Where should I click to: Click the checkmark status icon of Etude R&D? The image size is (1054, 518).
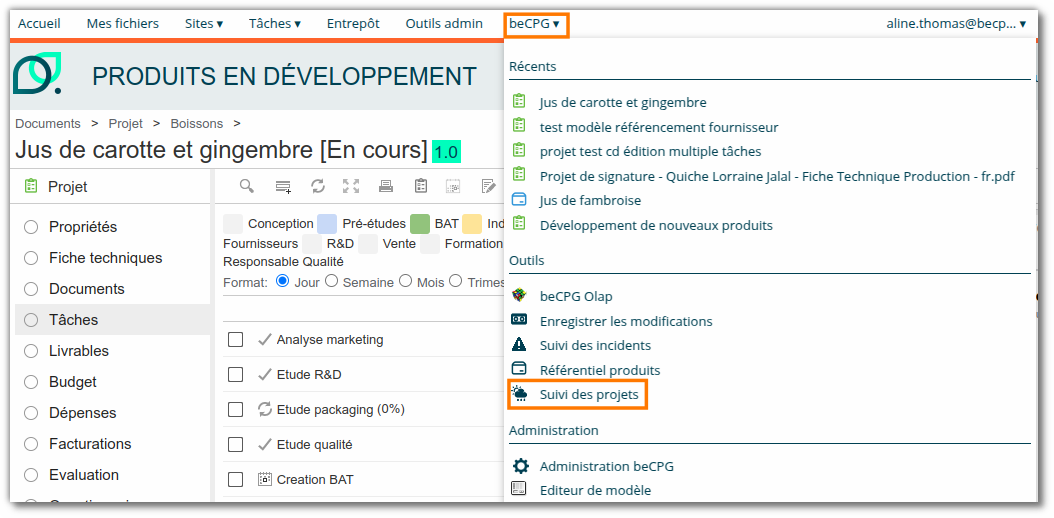pyautogui.click(x=265, y=375)
